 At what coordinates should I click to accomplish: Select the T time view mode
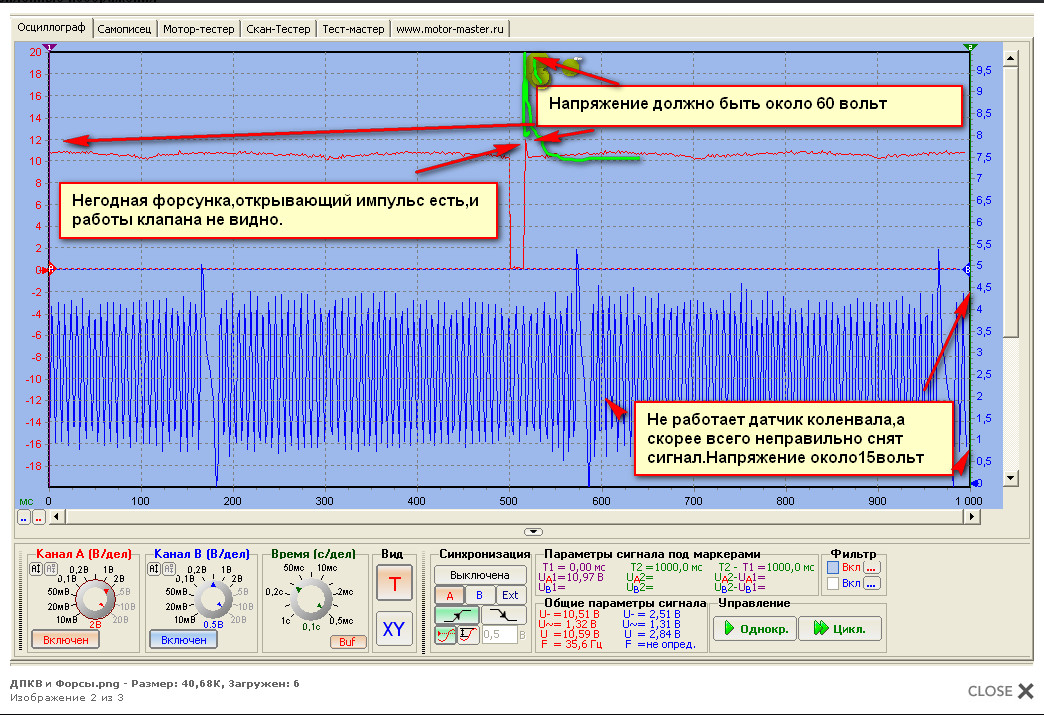(x=394, y=584)
